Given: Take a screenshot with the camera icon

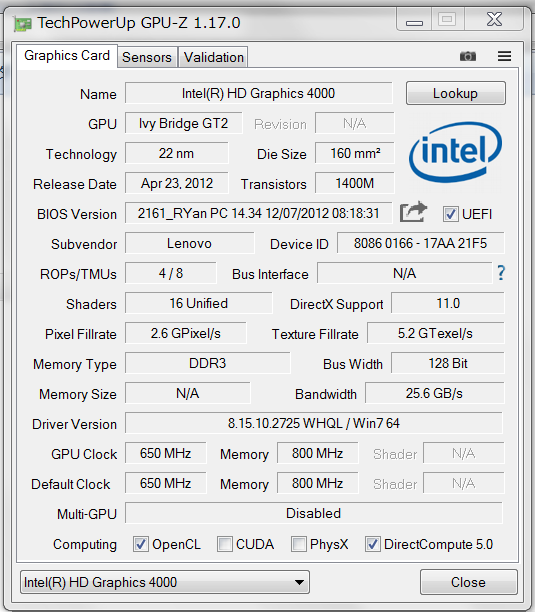Looking at the screenshot, I should pyautogui.click(x=467, y=56).
